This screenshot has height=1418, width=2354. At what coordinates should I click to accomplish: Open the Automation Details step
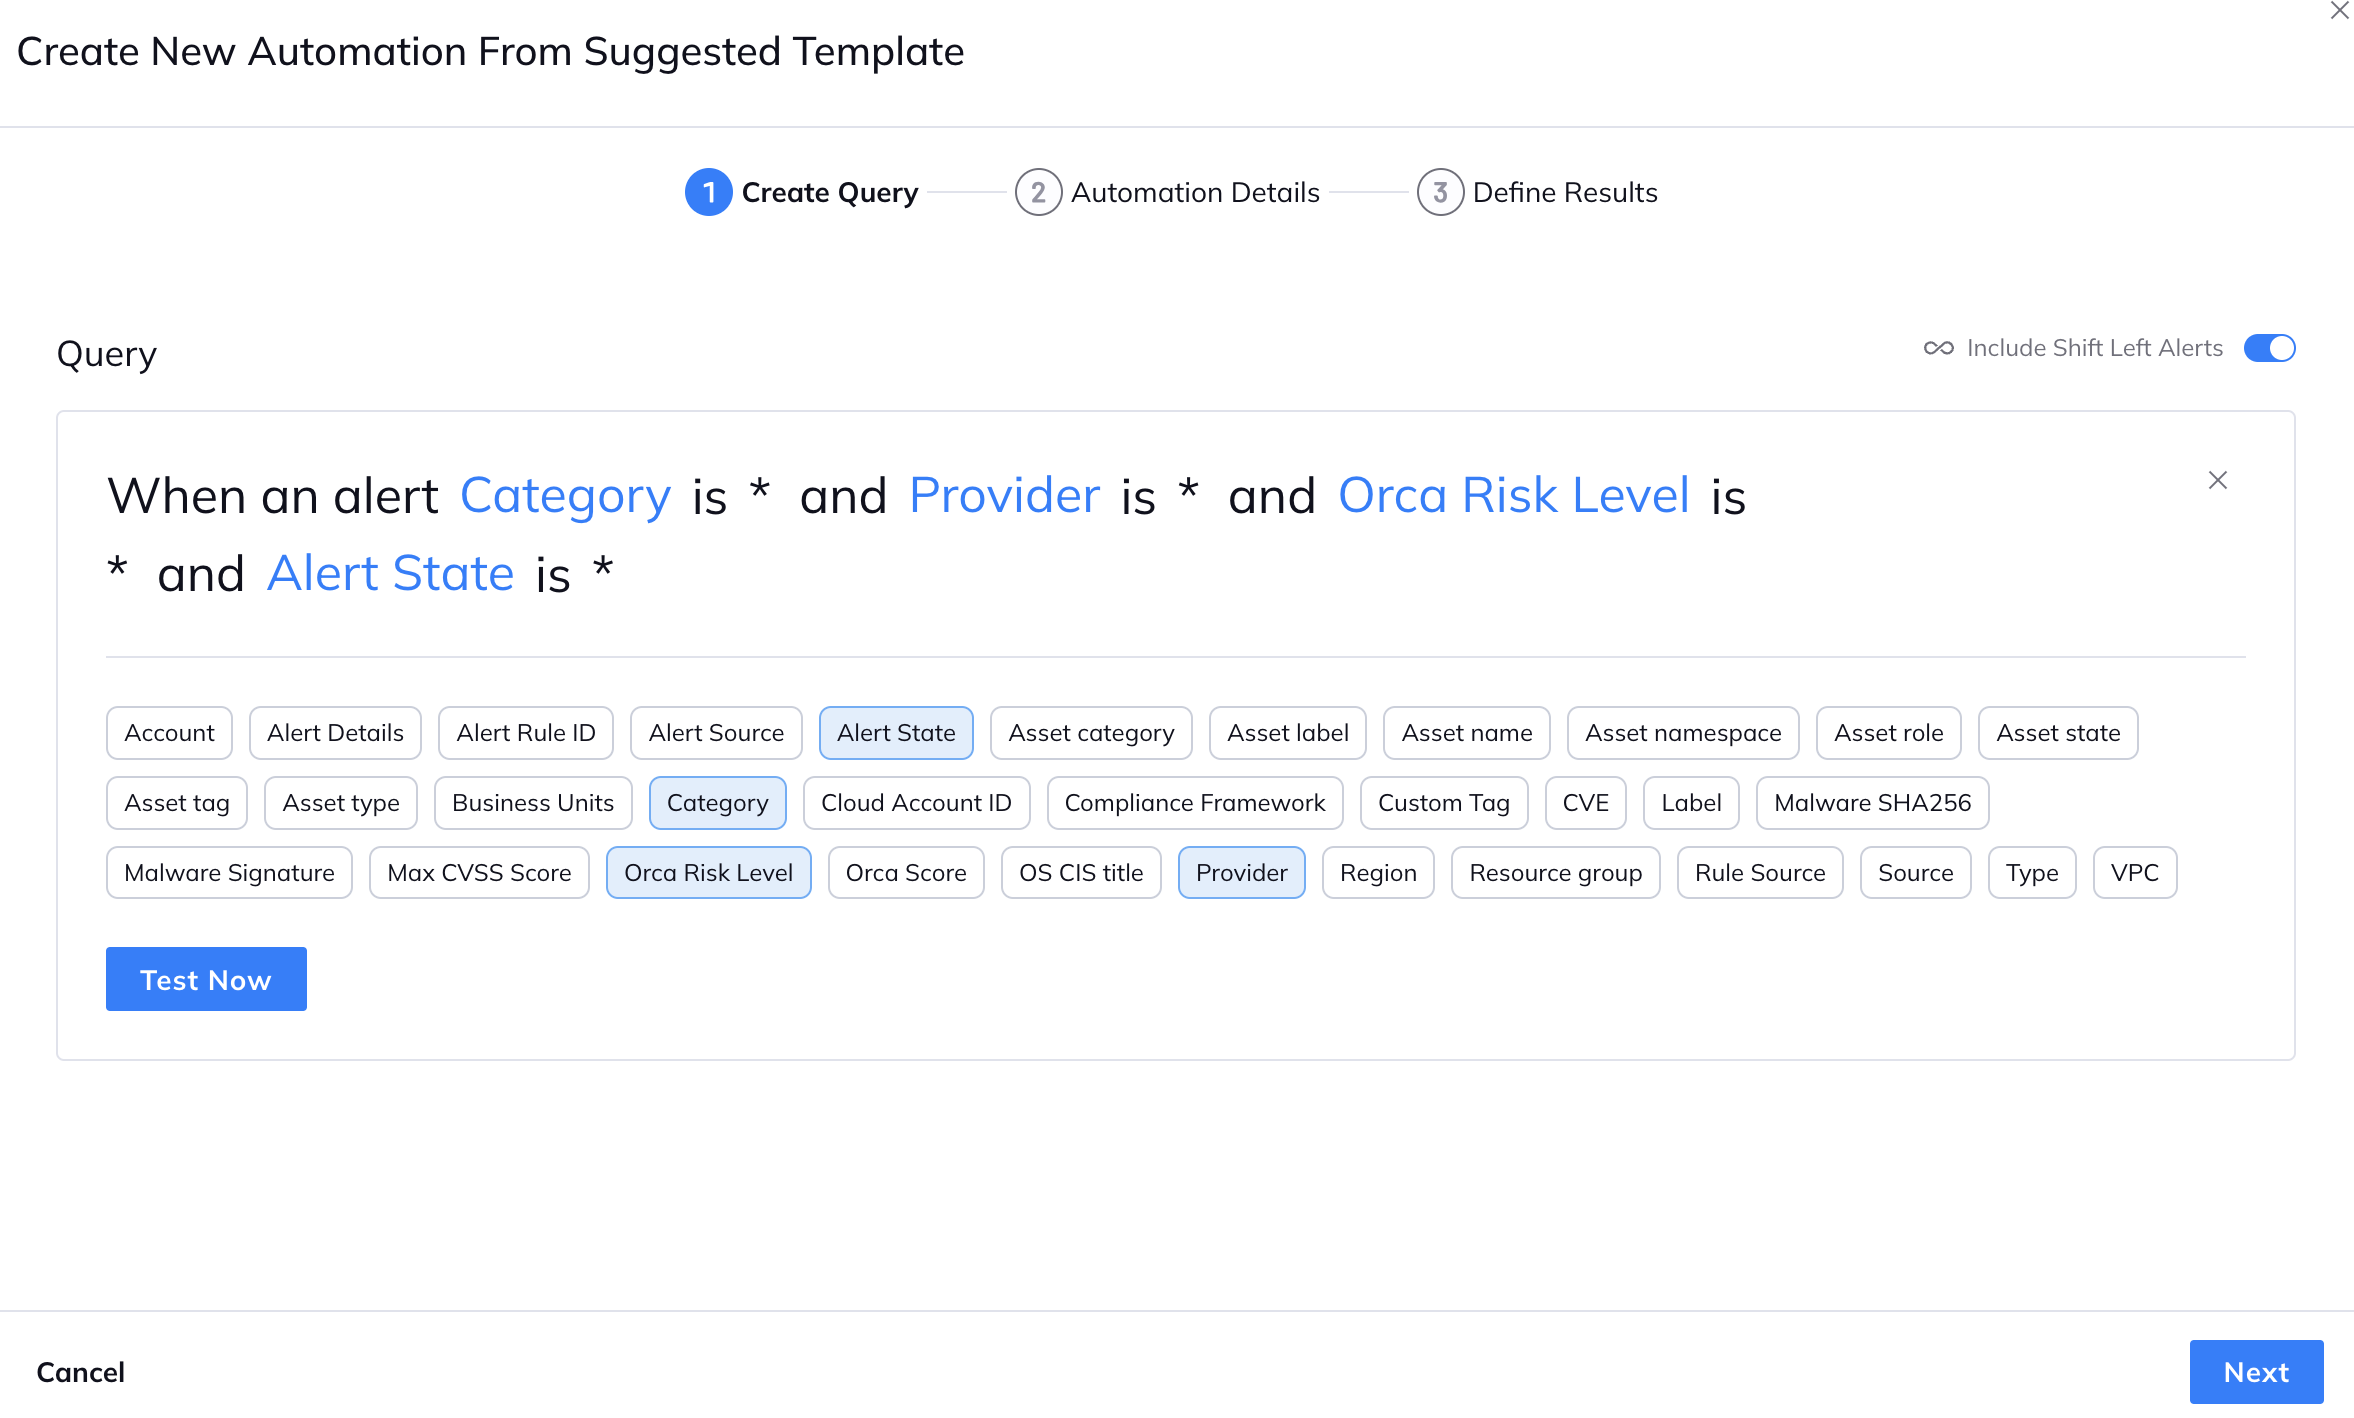1195,192
